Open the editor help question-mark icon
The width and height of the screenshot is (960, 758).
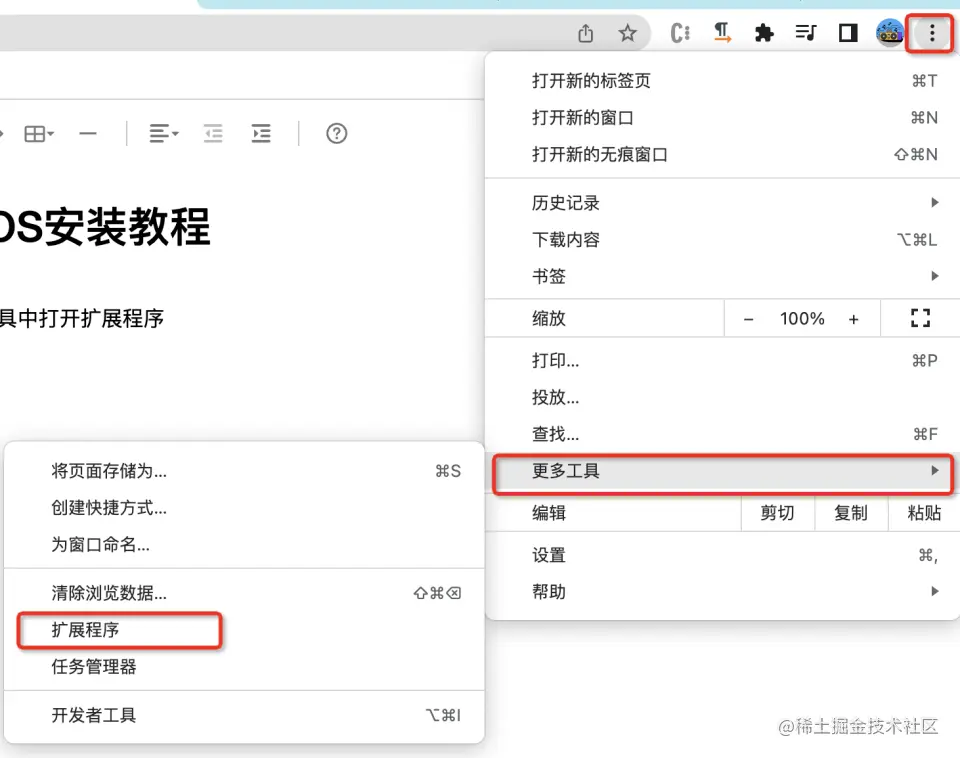337,133
